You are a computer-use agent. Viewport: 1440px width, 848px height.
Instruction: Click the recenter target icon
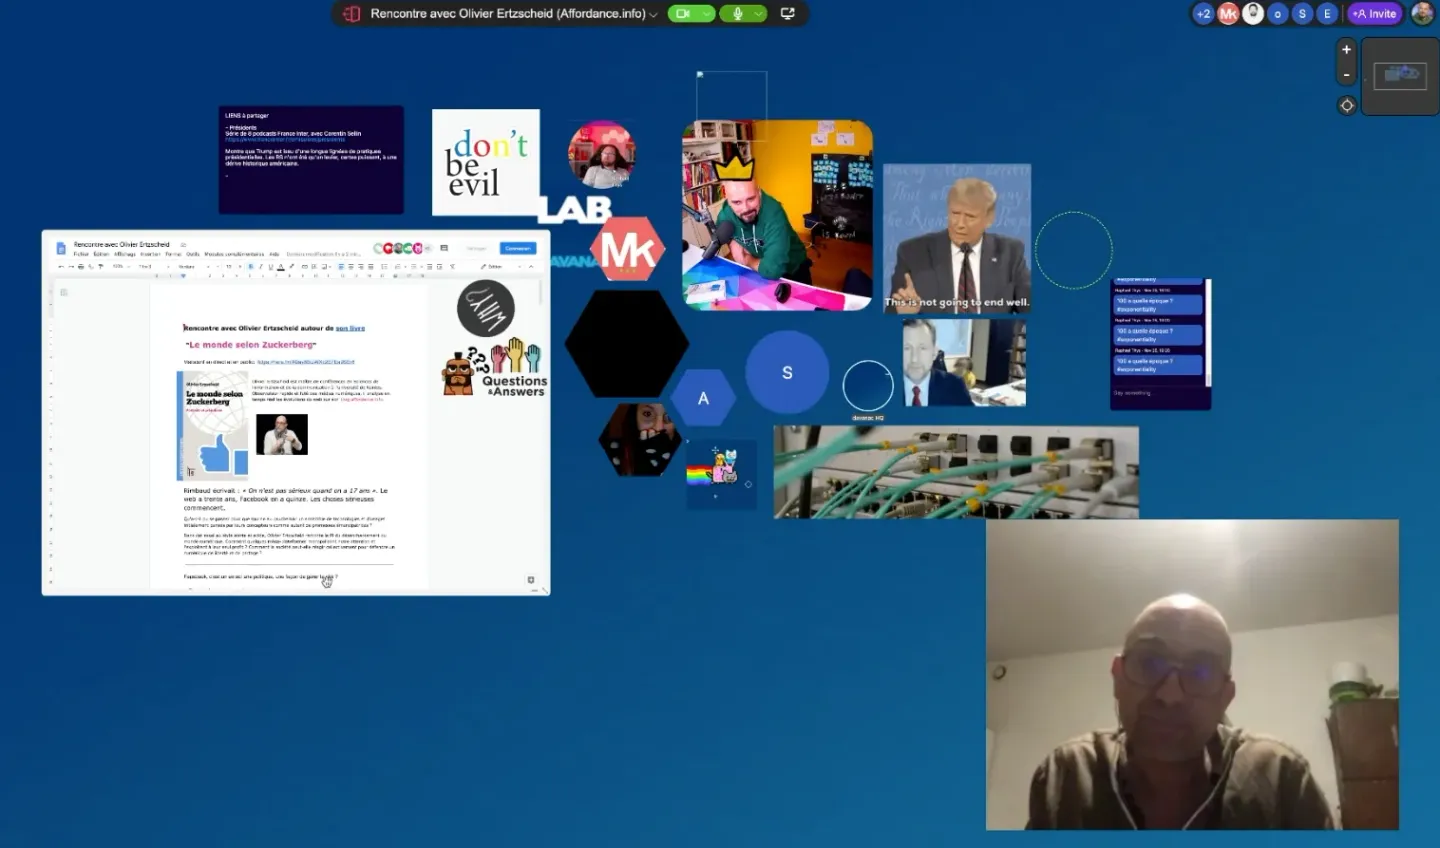[1346, 105]
